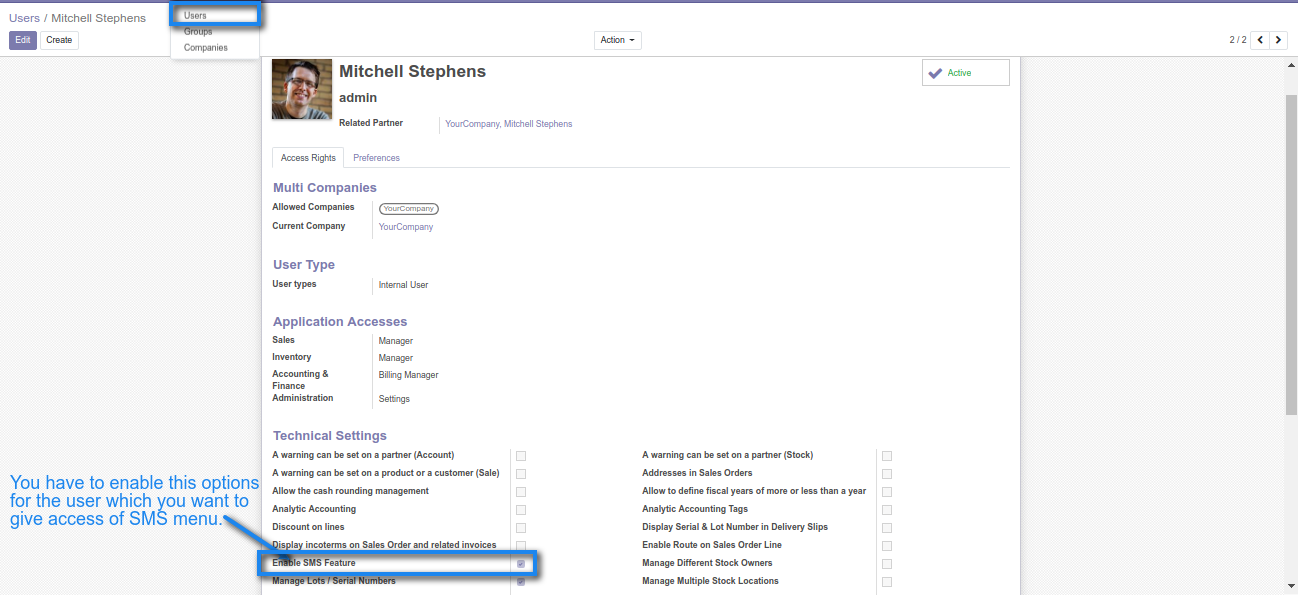This screenshot has height=595, width=1298.
Task: Switch to the Preferences tab
Action: coord(376,158)
